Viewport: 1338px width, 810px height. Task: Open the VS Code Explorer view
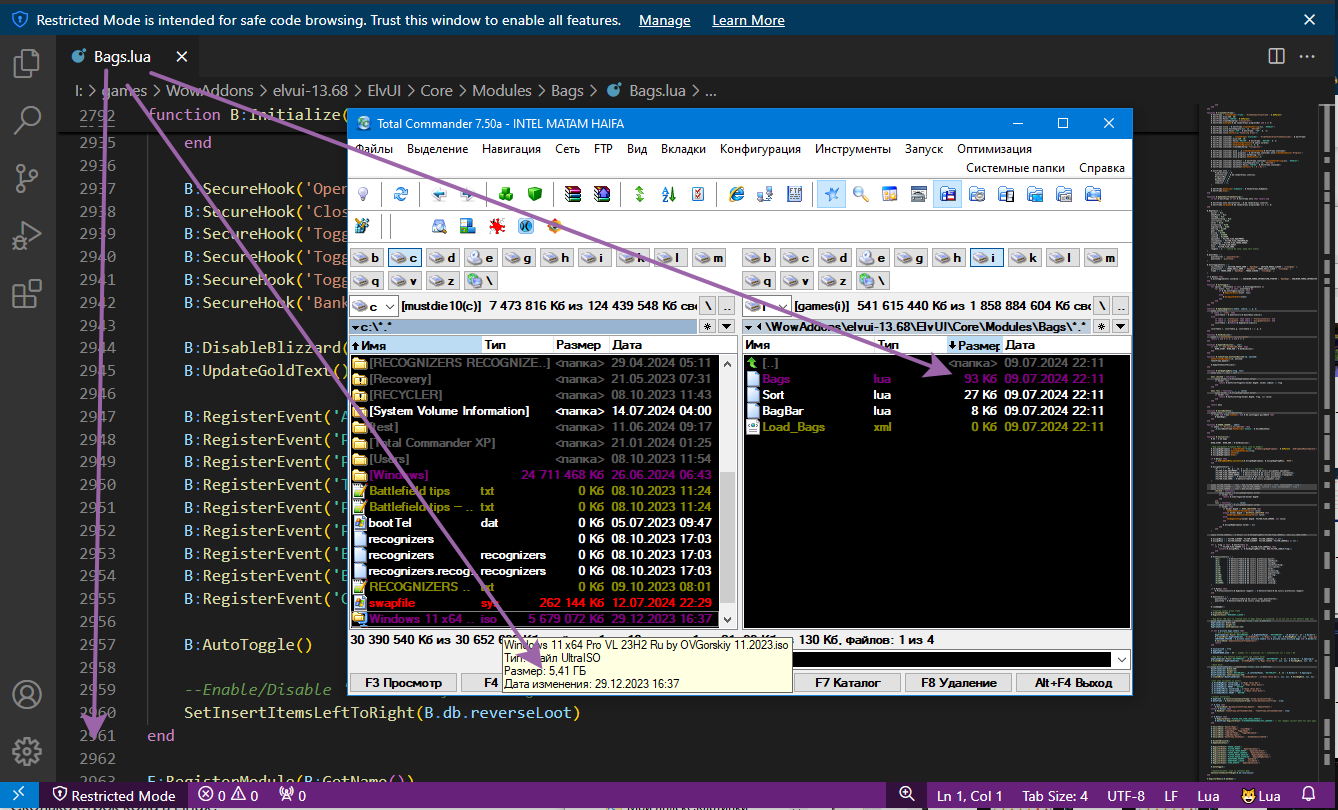[x=27, y=64]
